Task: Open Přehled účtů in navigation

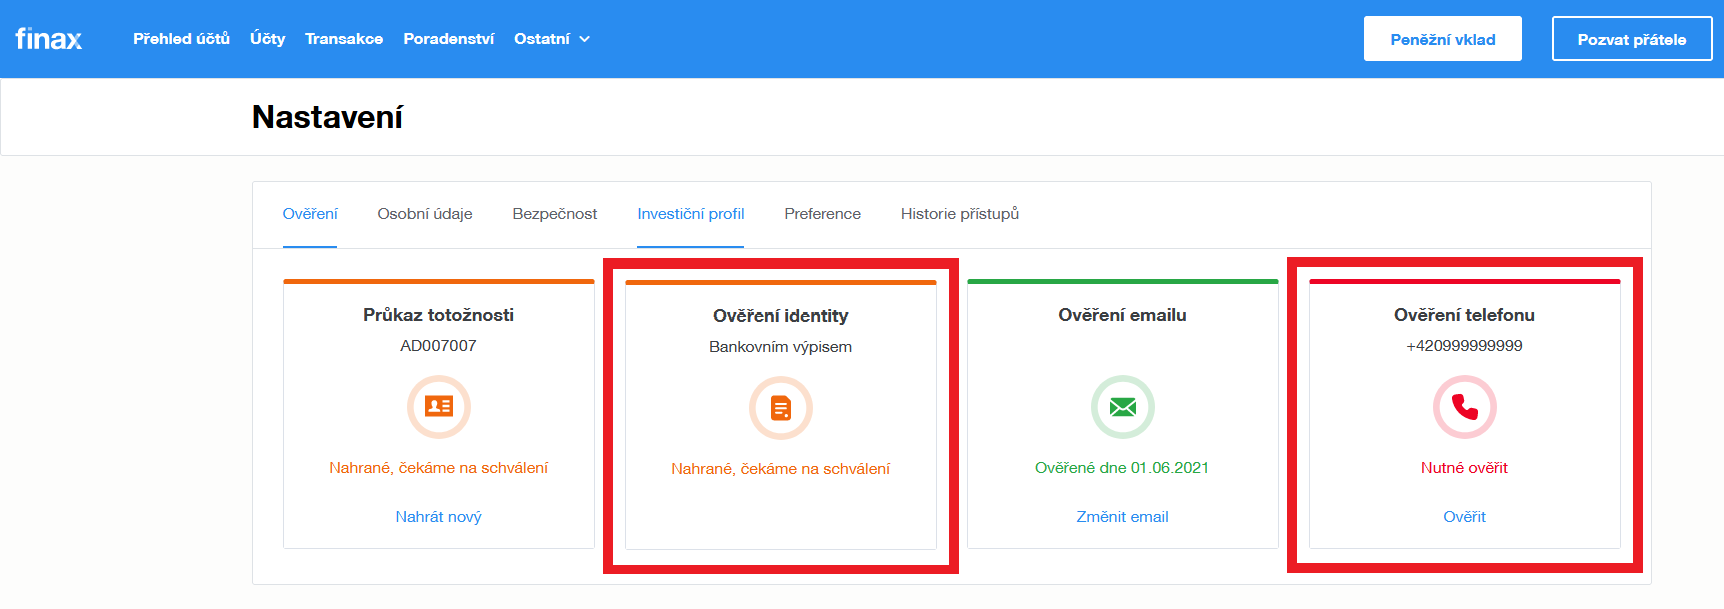Action: 181,39
